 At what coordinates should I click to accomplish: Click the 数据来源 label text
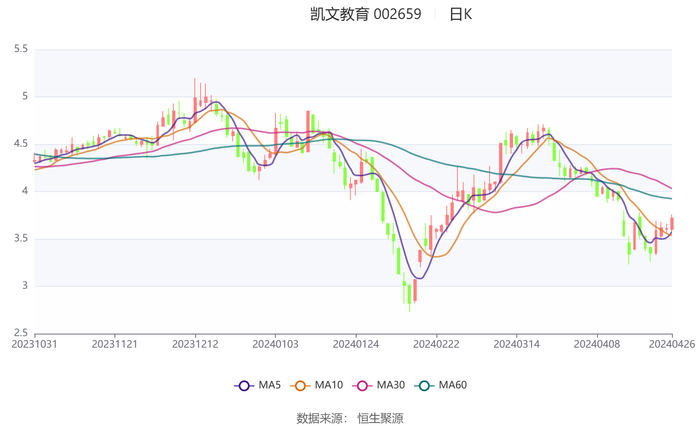[x=318, y=418]
